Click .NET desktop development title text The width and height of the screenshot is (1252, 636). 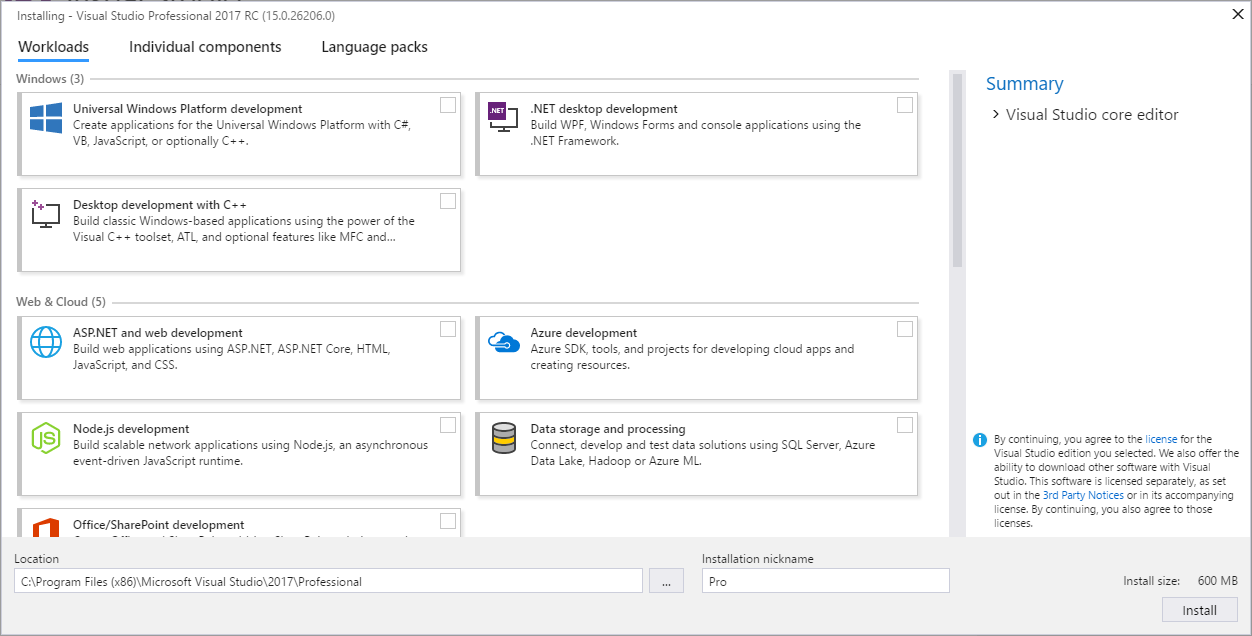pos(604,109)
